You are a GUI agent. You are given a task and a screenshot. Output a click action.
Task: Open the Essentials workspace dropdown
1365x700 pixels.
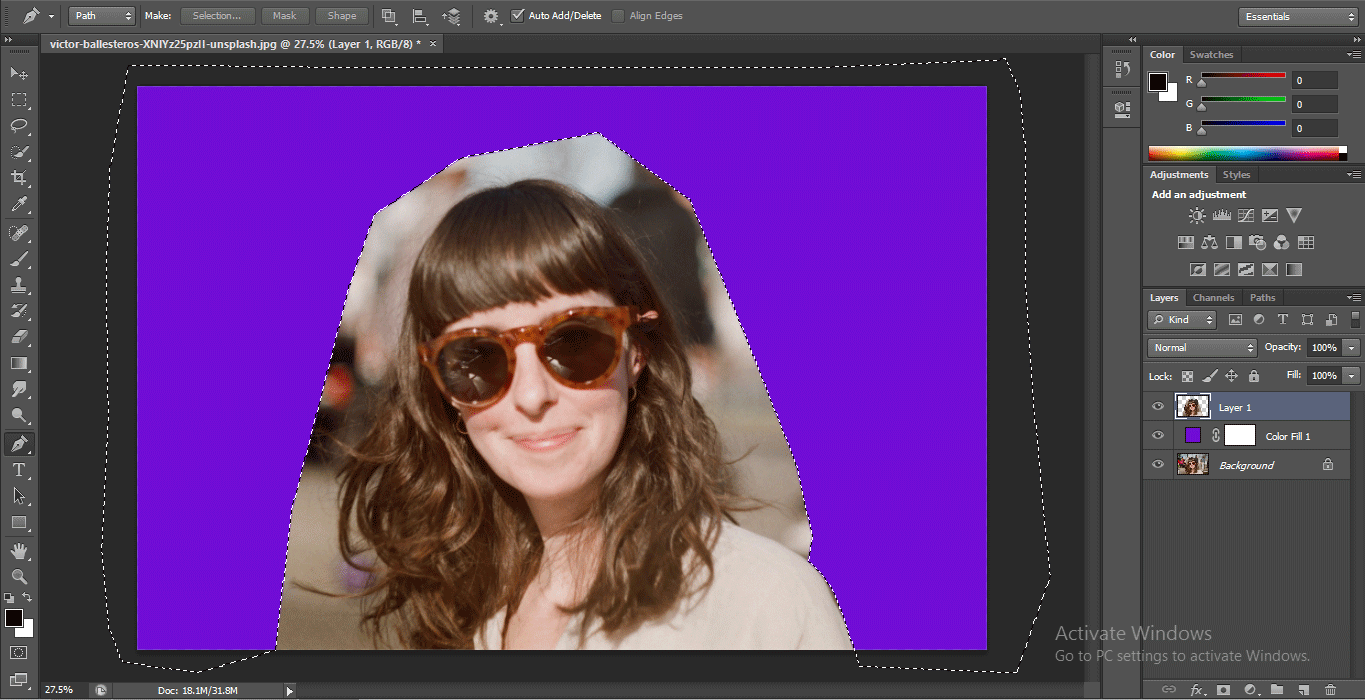coord(1300,16)
